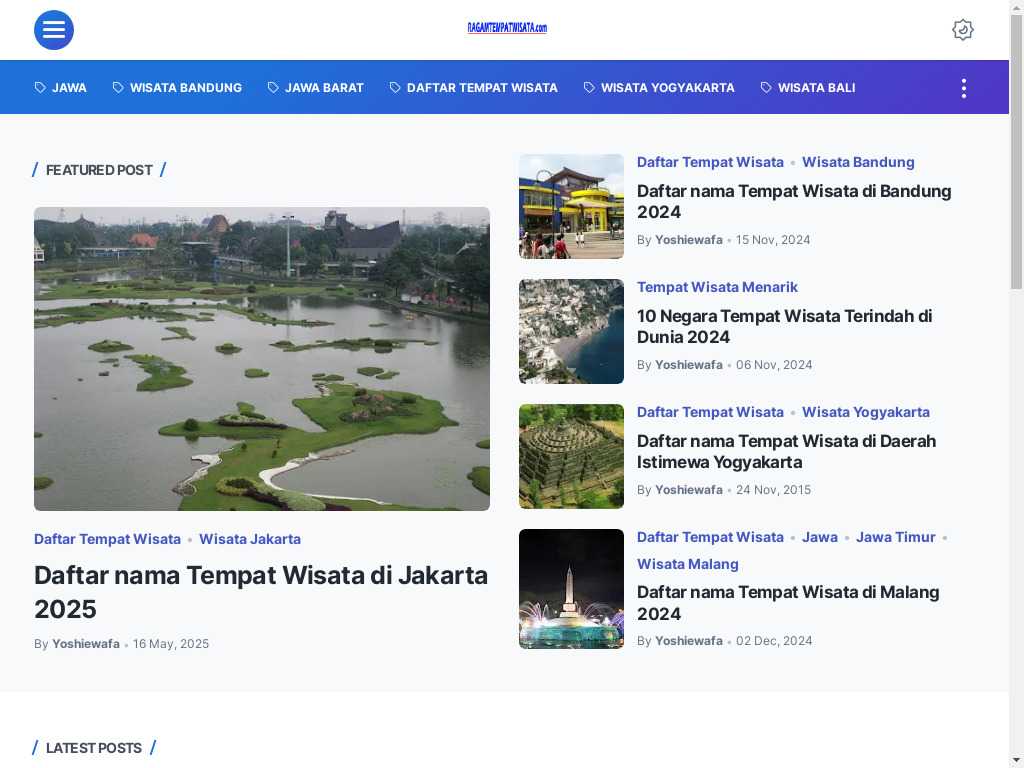
Task: Click tag icon beside DAFTAR TEMPAT WISATA
Action: click(x=395, y=88)
